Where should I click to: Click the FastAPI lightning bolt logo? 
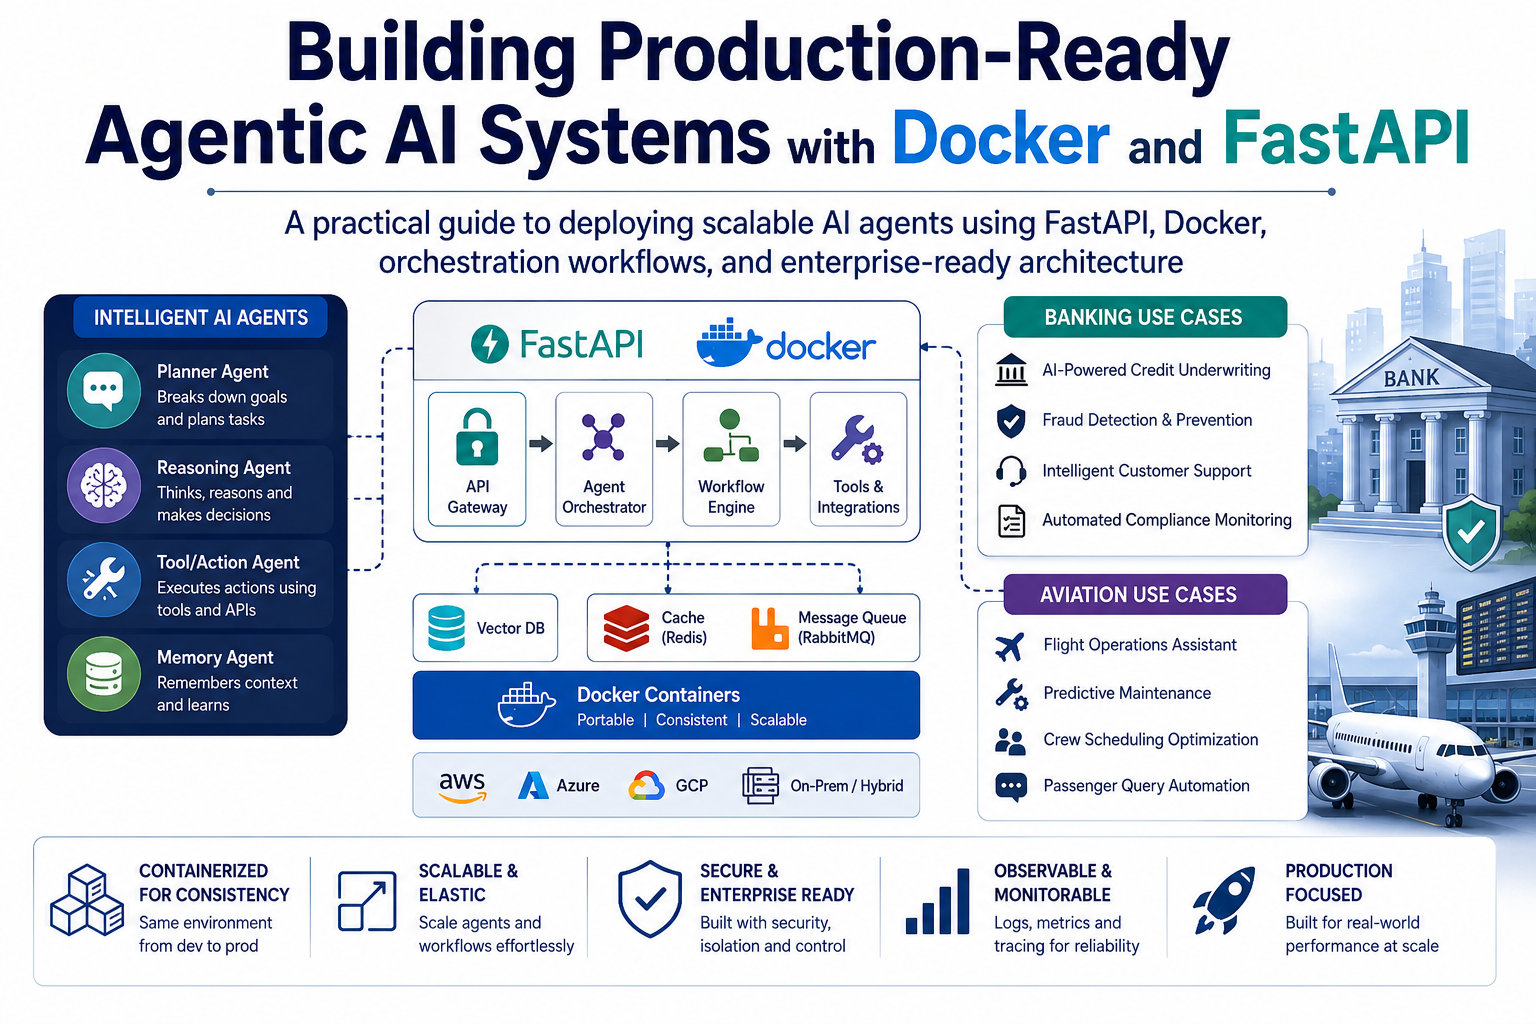click(490, 344)
